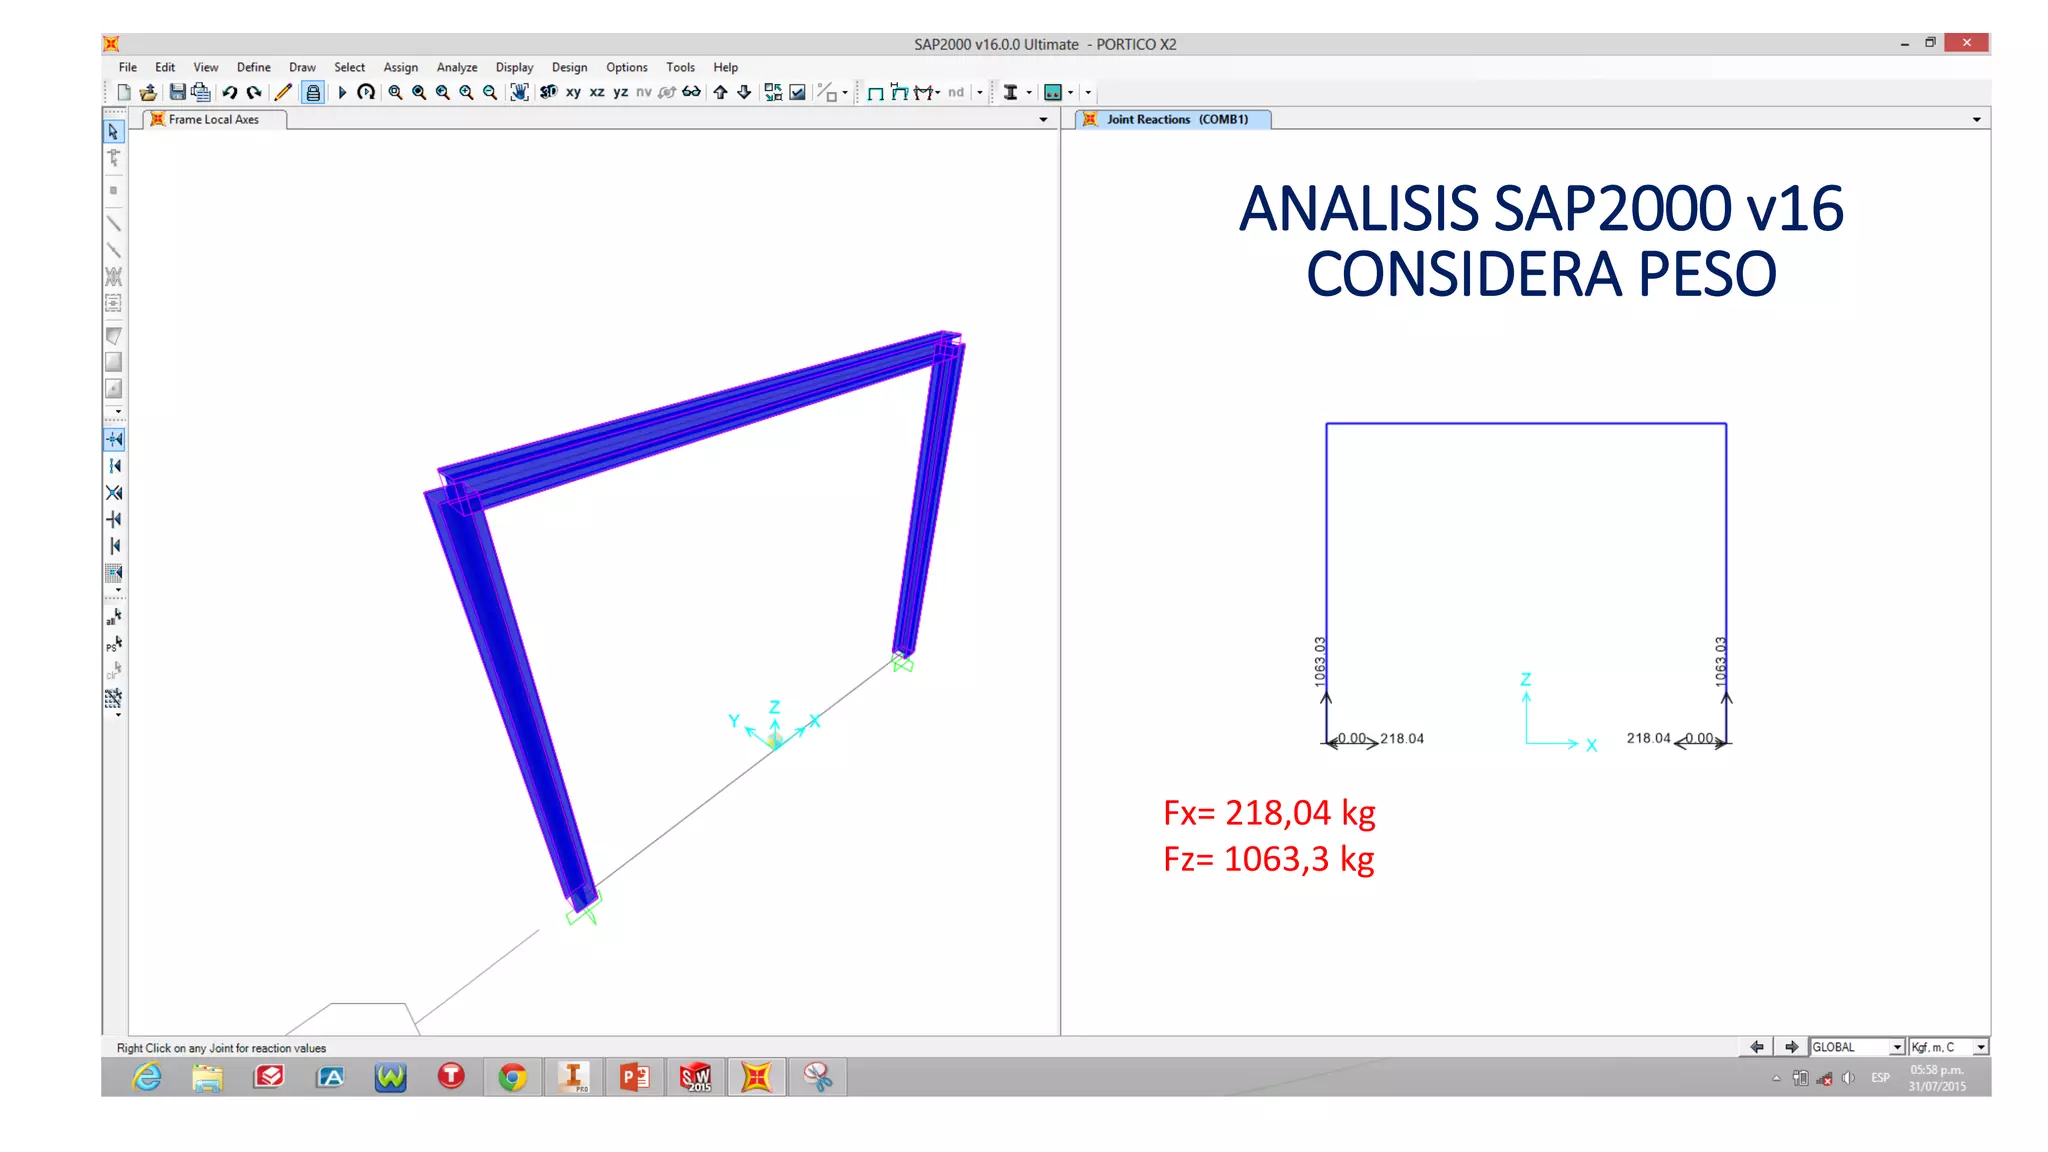Move down in the list with the down arrow

click(x=744, y=92)
